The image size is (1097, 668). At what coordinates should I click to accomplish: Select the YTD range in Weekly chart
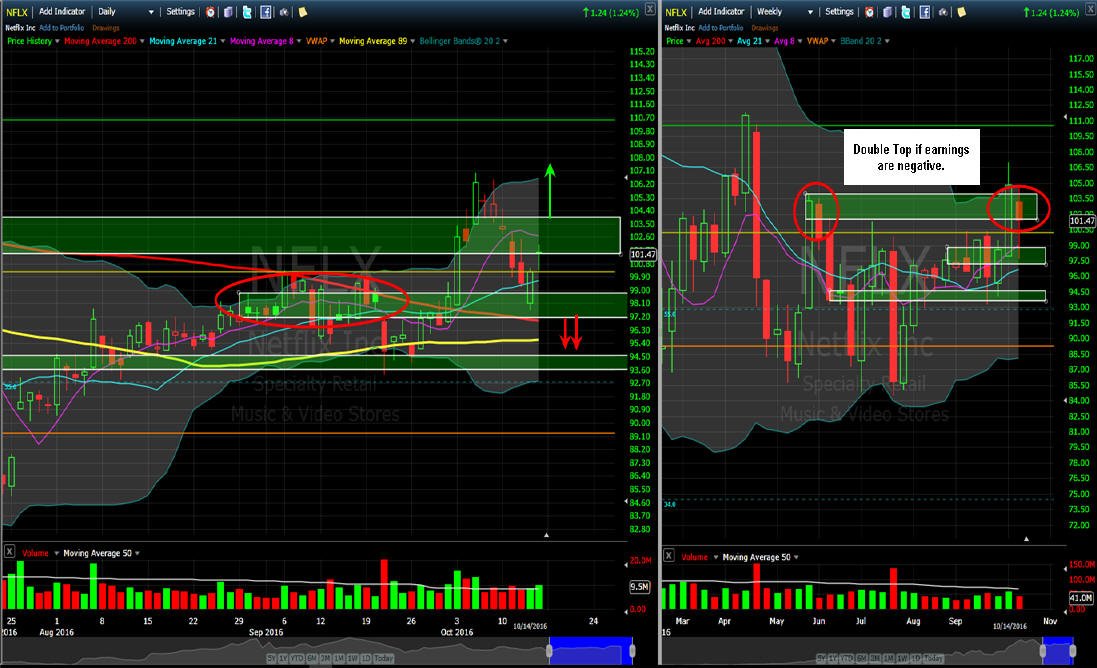tap(847, 659)
